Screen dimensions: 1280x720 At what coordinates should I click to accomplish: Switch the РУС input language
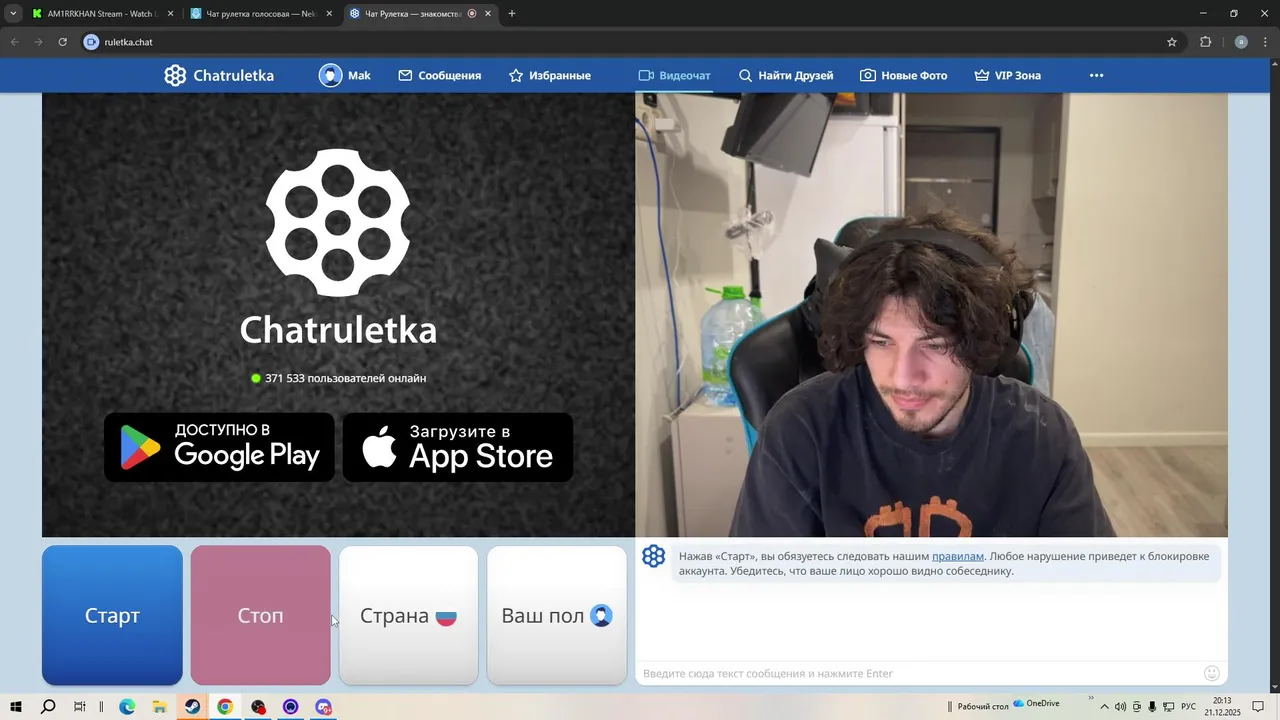click(1189, 707)
